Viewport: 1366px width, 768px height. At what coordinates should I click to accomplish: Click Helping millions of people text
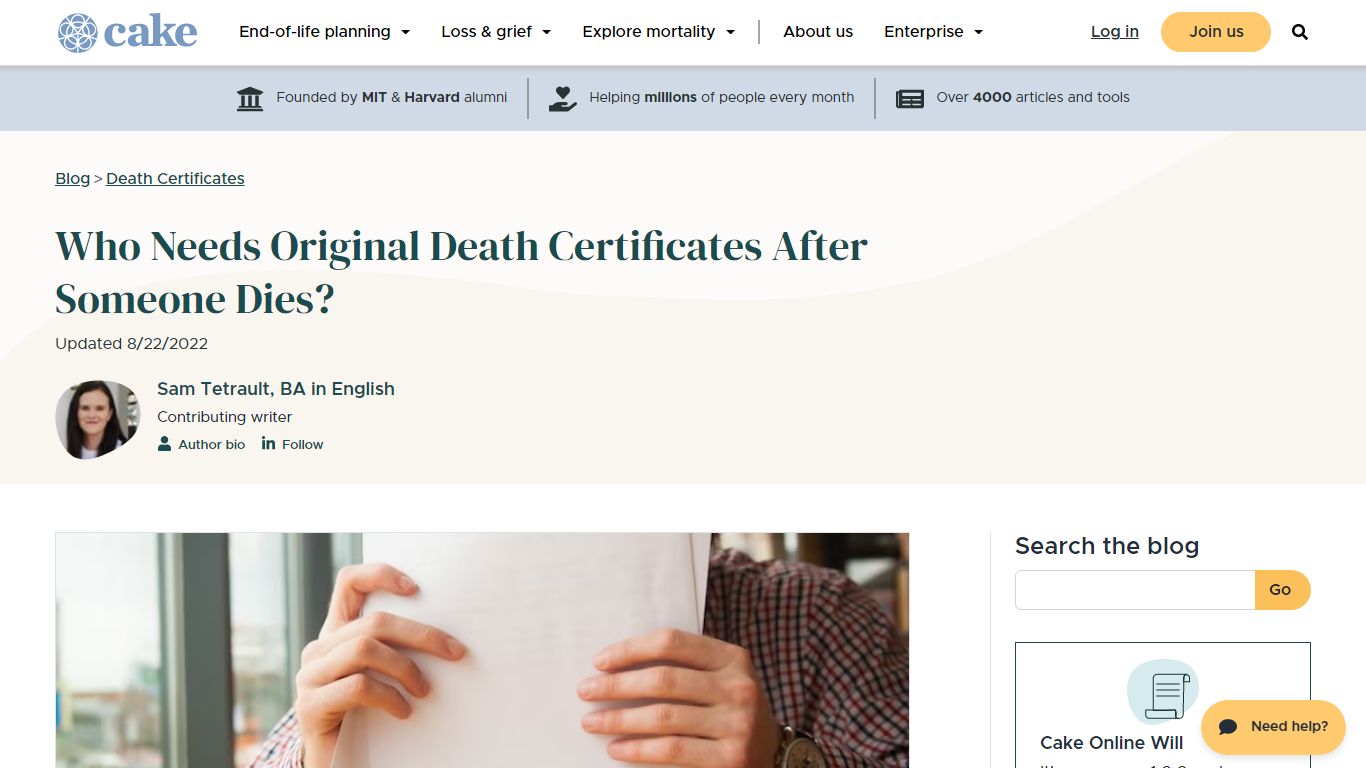tap(722, 98)
